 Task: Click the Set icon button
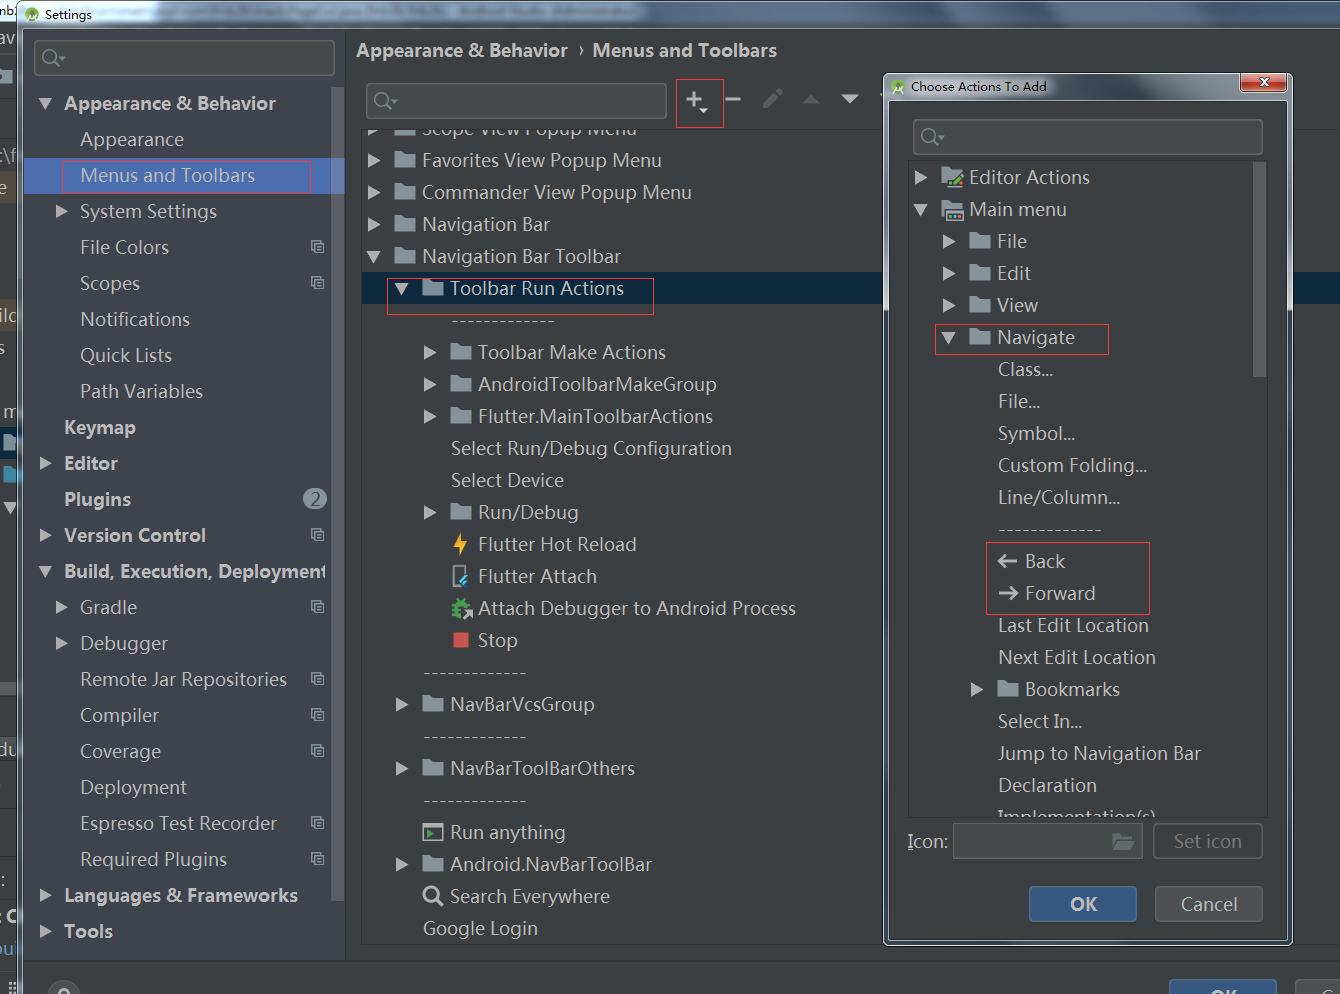[x=1207, y=841]
